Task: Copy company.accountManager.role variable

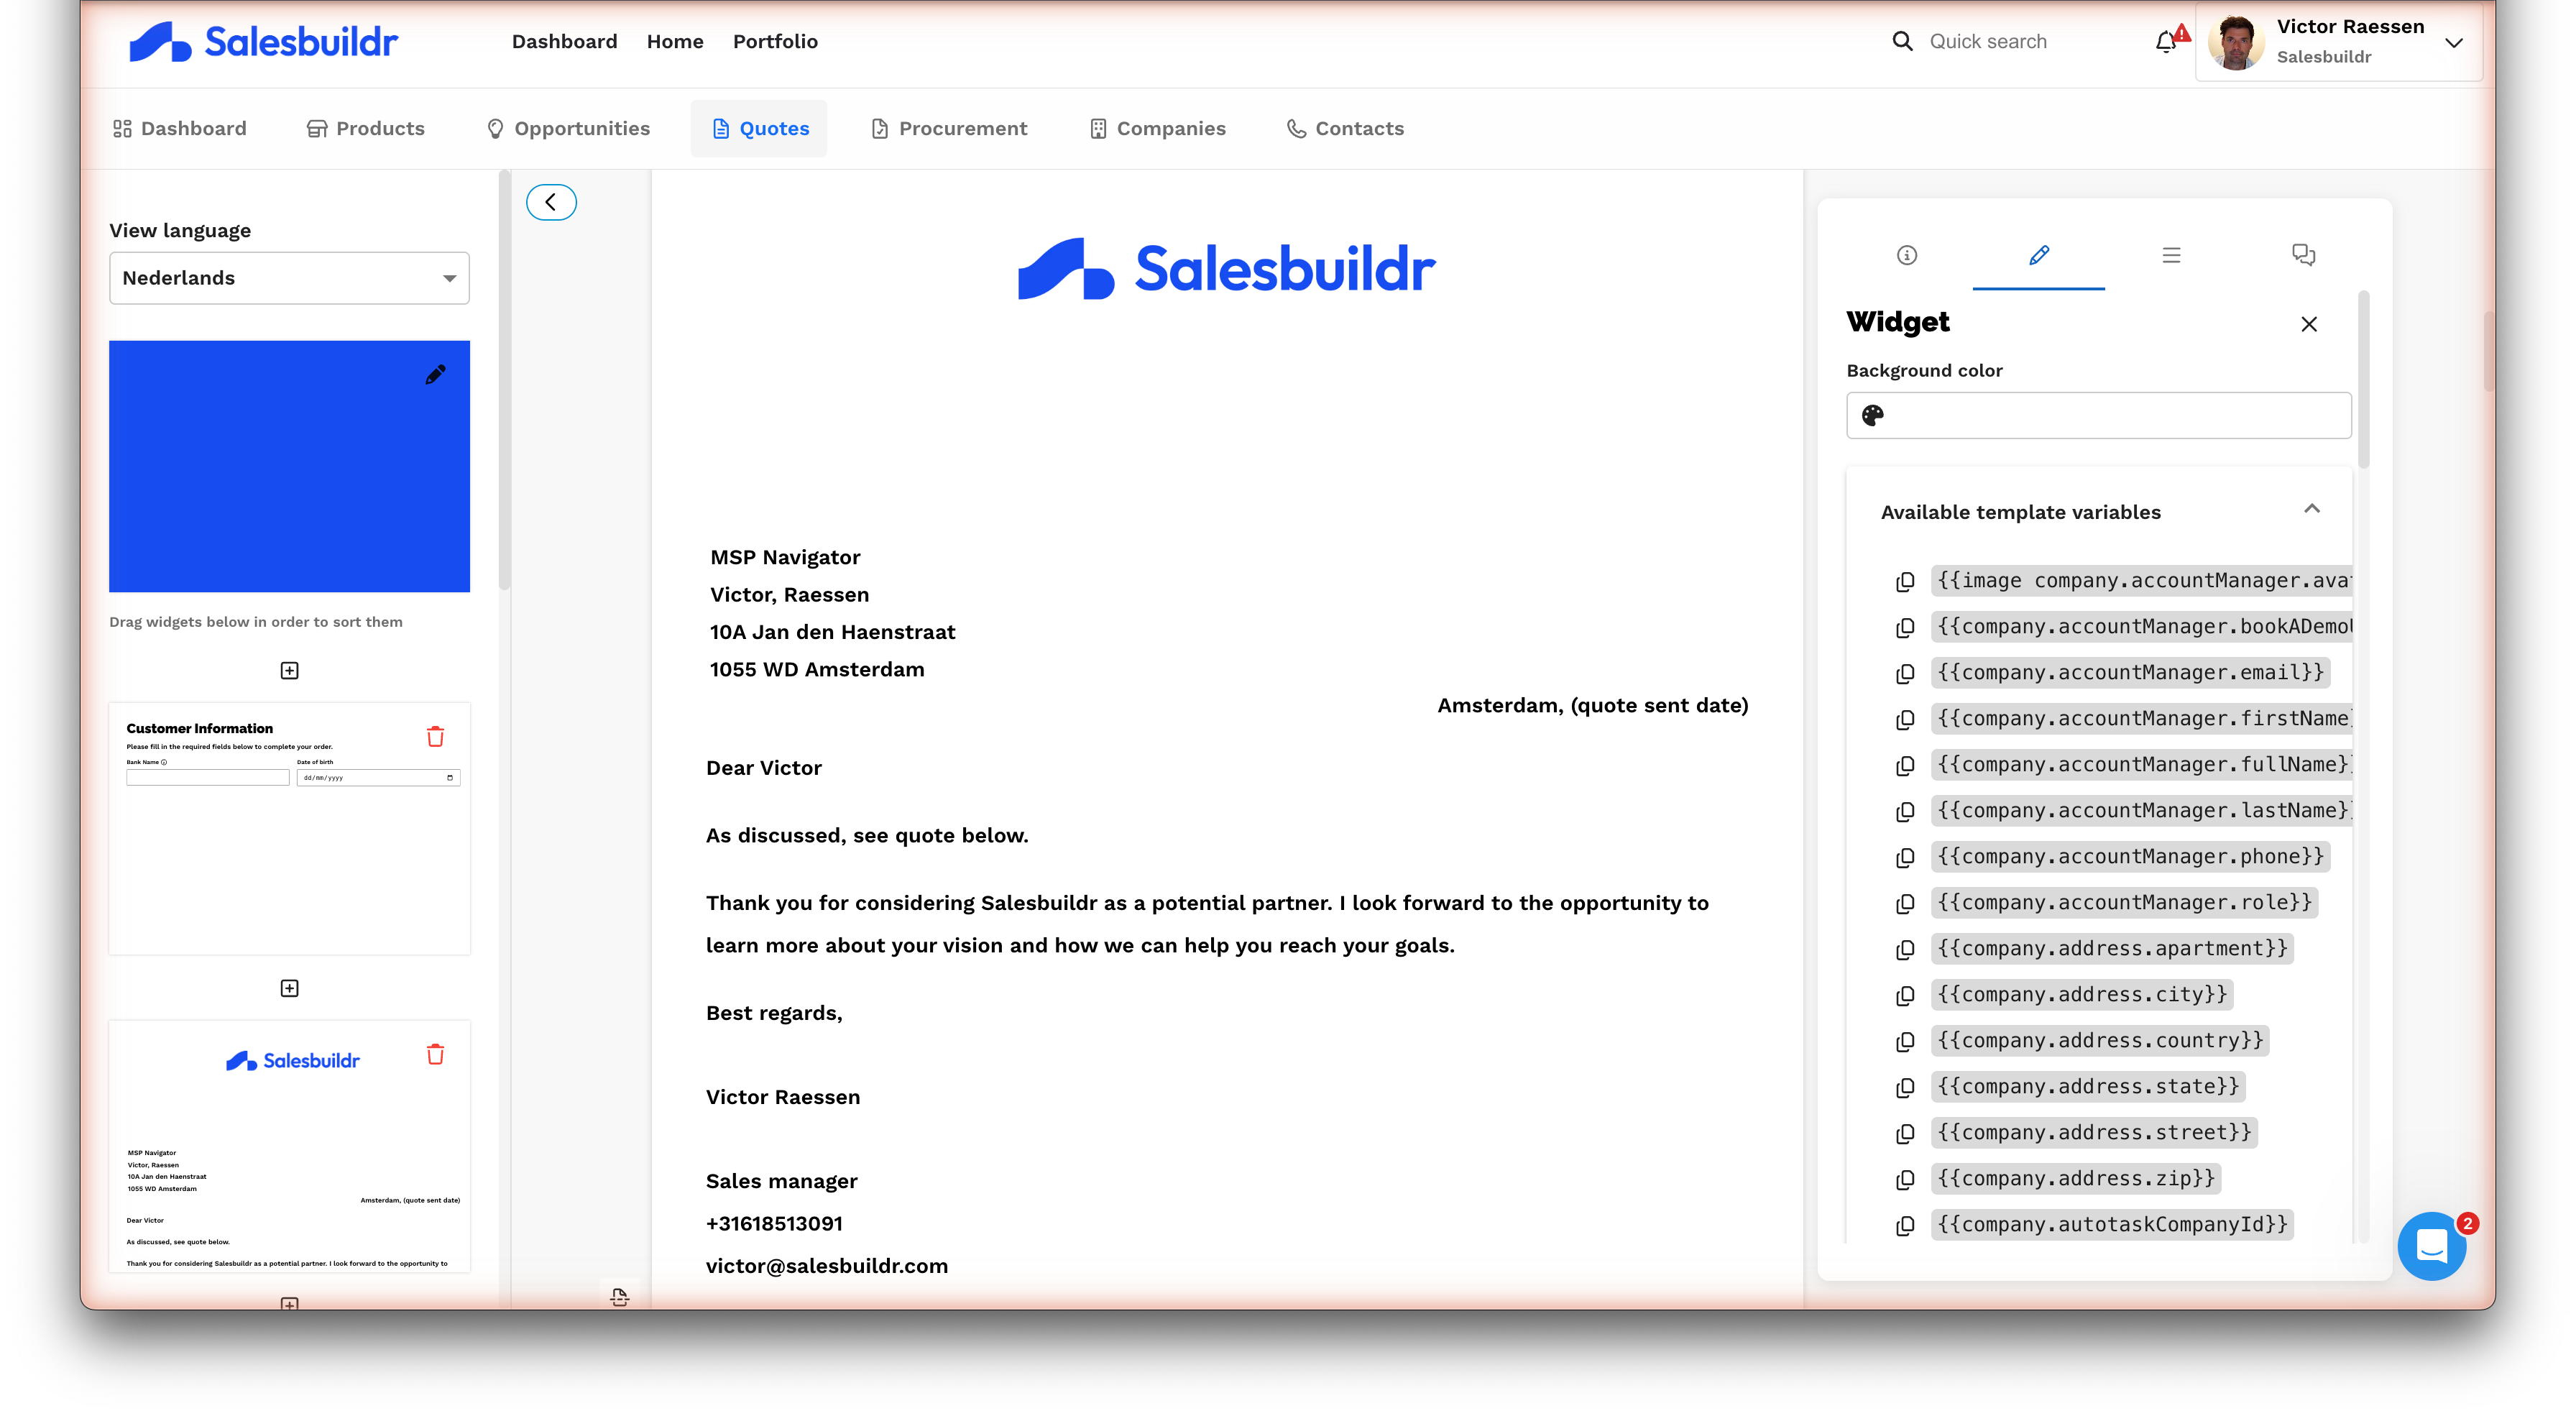Action: pyautogui.click(x=1905, y=904)
